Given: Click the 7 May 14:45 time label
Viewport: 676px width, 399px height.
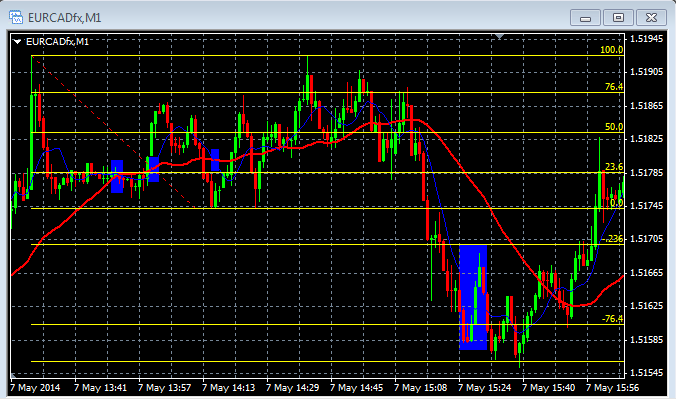Looking at the screenshot, I should pos(356,387).
